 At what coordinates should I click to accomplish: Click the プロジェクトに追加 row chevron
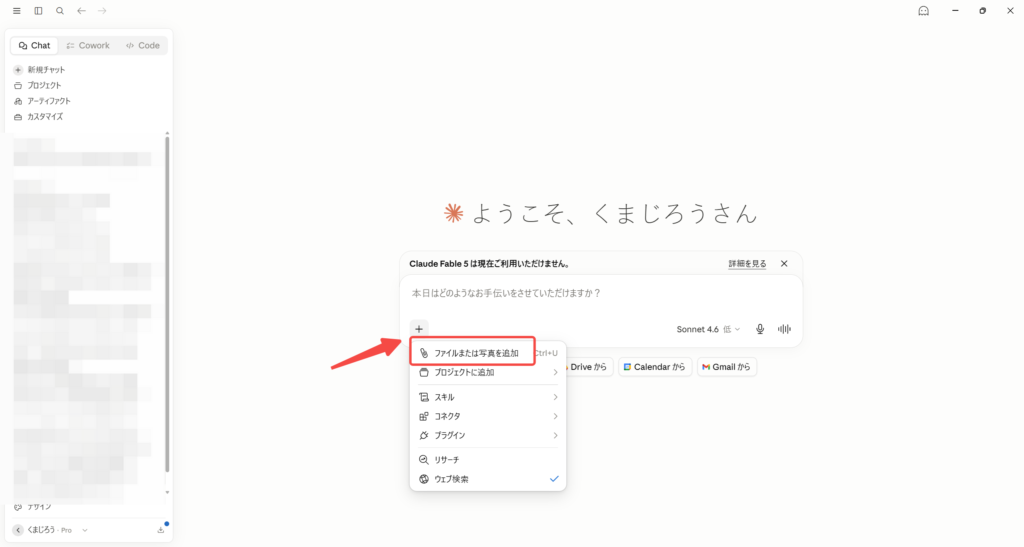555,373
